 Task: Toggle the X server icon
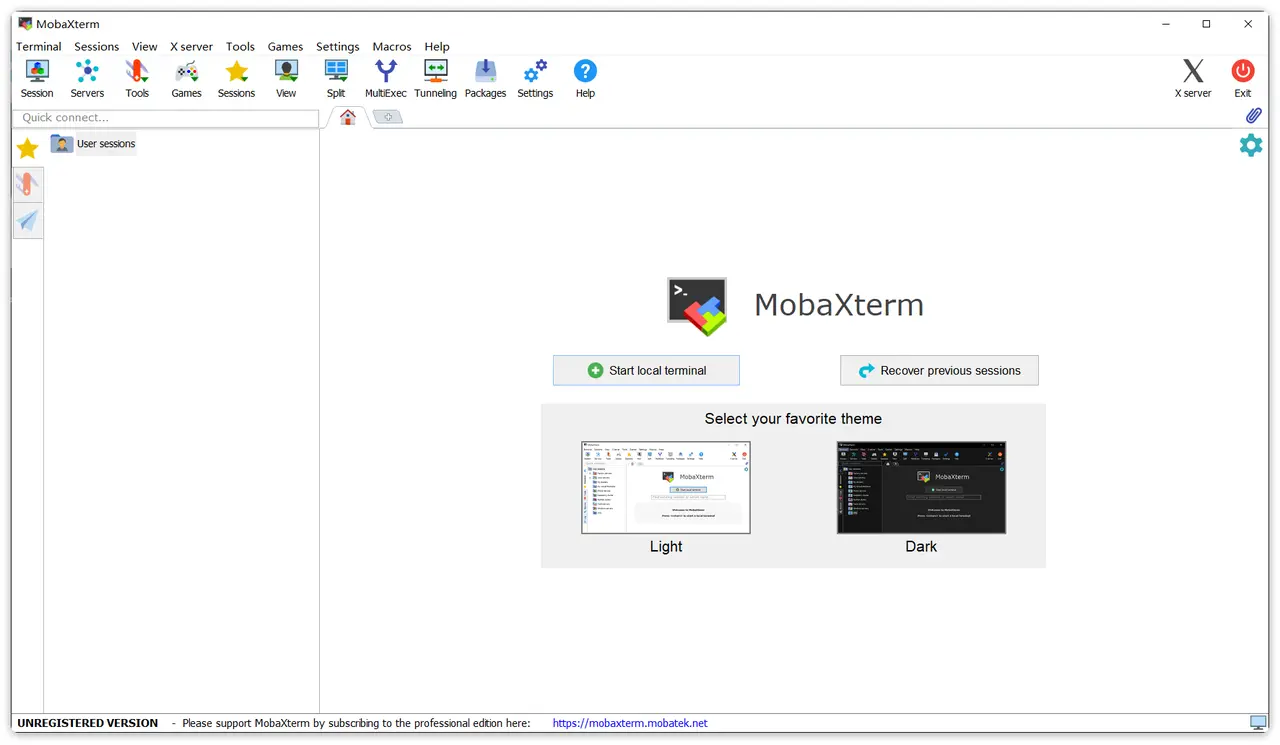(1192, 79)
